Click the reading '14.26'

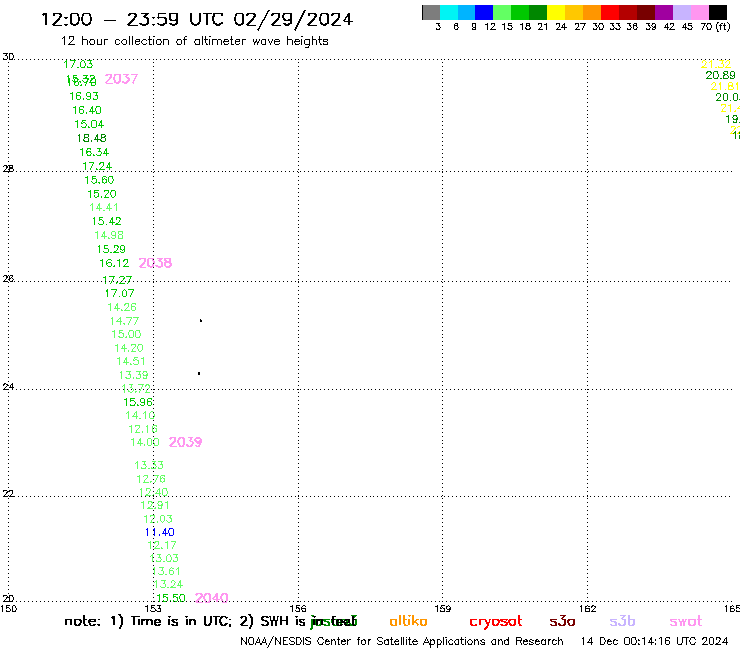click(122, 307)
